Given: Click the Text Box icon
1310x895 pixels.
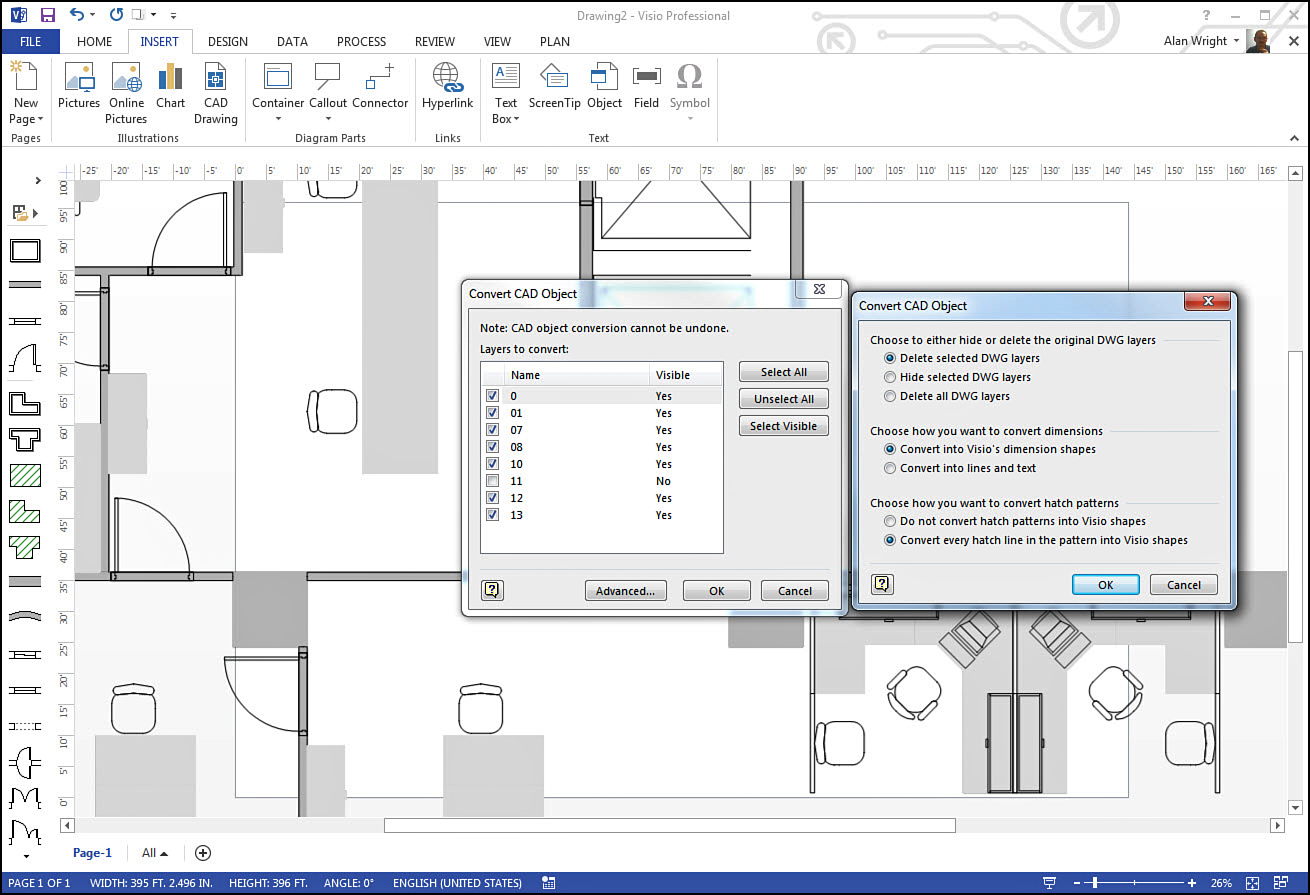Looking at the screenshot, I should [506, 78].
